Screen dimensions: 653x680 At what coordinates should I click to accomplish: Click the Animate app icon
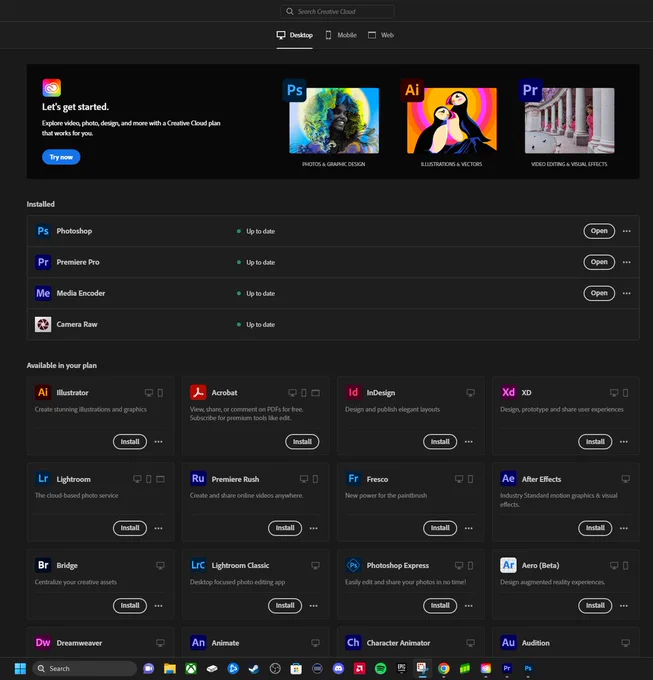pos(198,643)
